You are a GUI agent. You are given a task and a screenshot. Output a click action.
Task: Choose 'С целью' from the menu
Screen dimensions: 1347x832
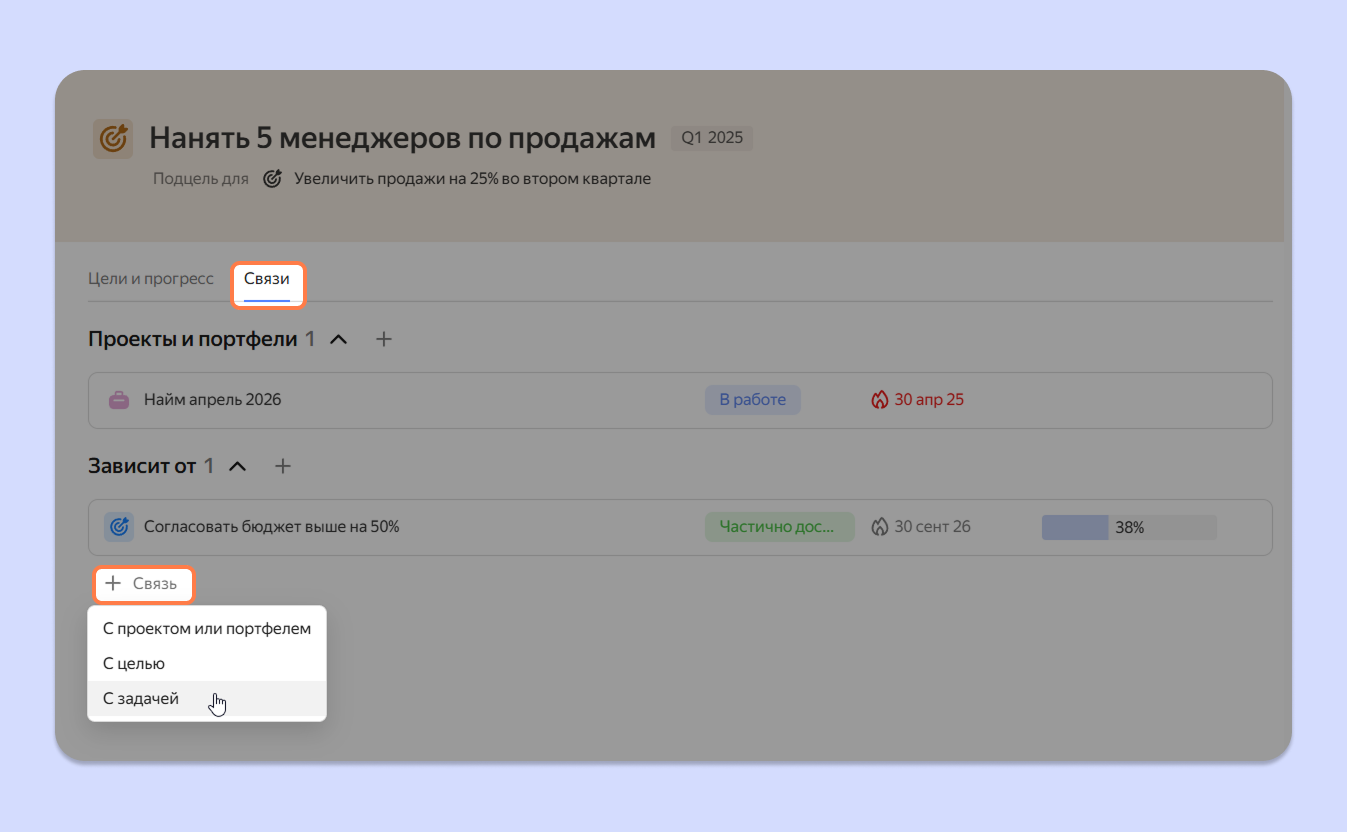(134, 663)
